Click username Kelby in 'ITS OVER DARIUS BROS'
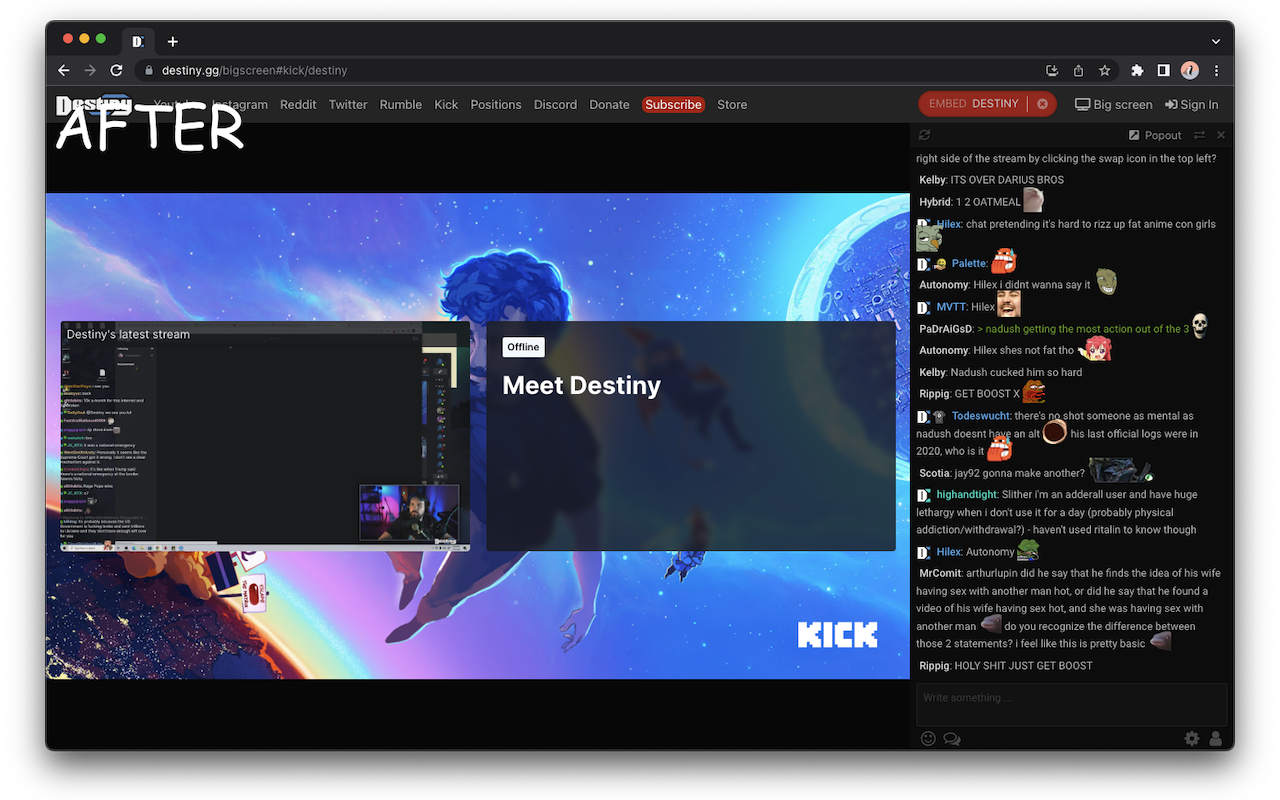This screenshot has height=800, width=1280. [x=932, y=180]
